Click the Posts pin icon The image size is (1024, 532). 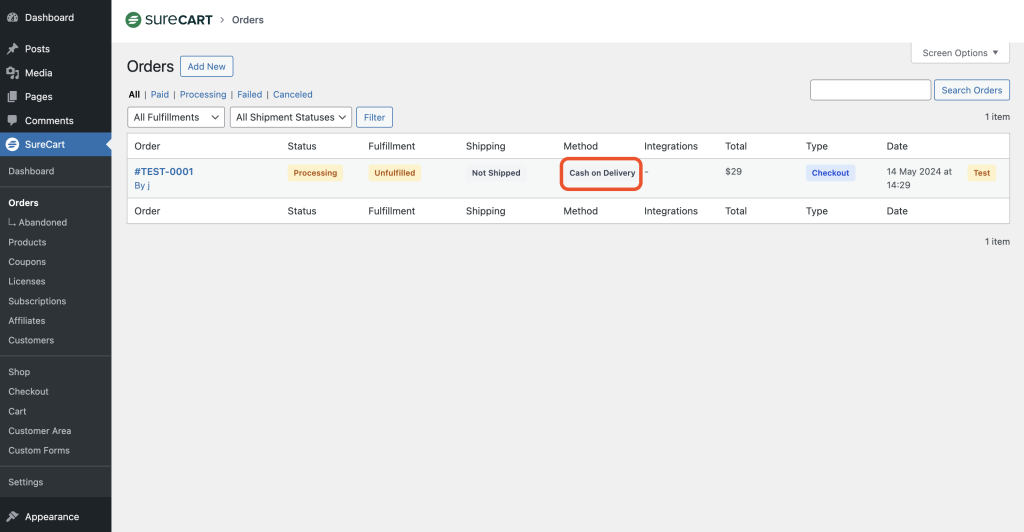pos(12,49)
